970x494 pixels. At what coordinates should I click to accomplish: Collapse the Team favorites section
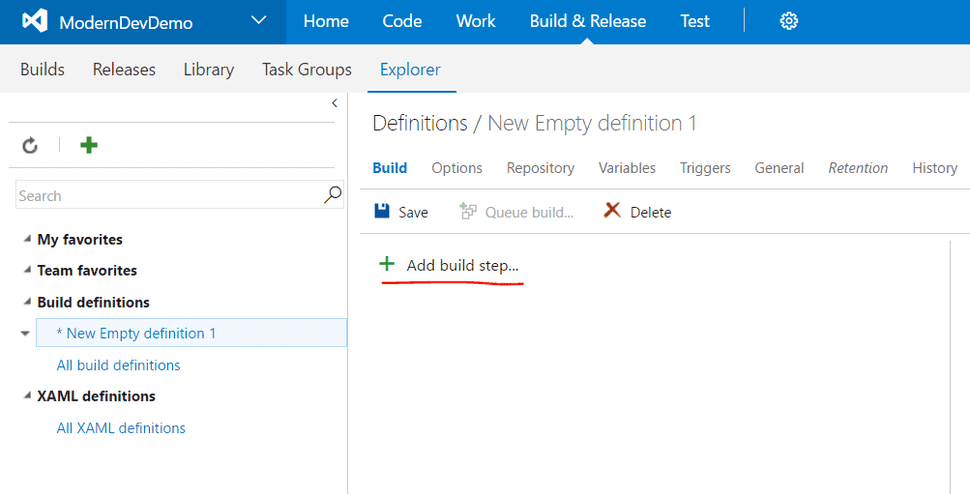pos(27,270)
